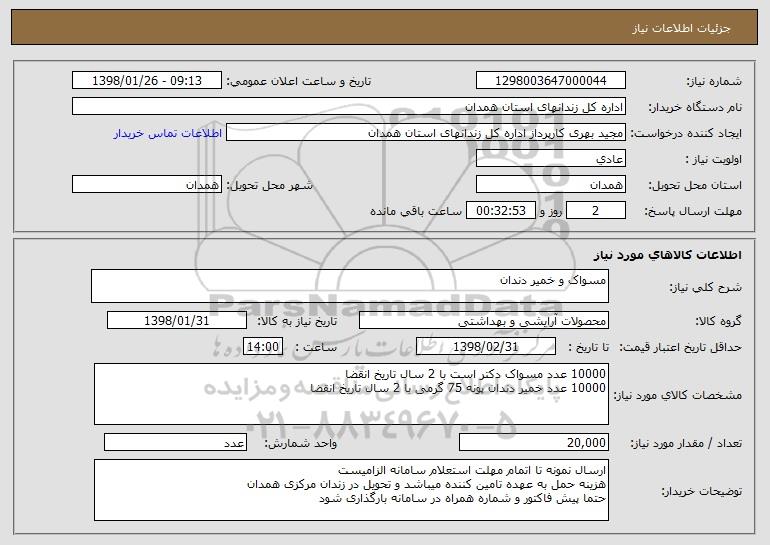Click the شماره نیاز field 1298003647000044
The width and height of the screenshot is (770, 545).
[x=550, y=81]
